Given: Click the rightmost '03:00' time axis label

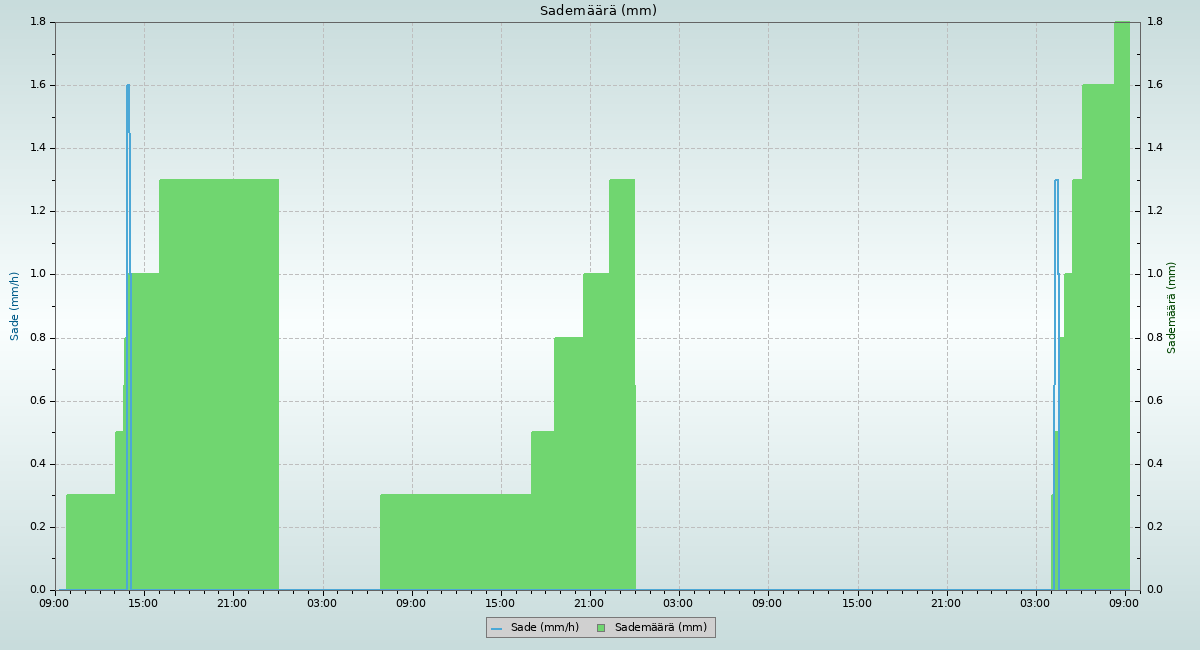Looking at the screenshot, I should [1036, 603].
